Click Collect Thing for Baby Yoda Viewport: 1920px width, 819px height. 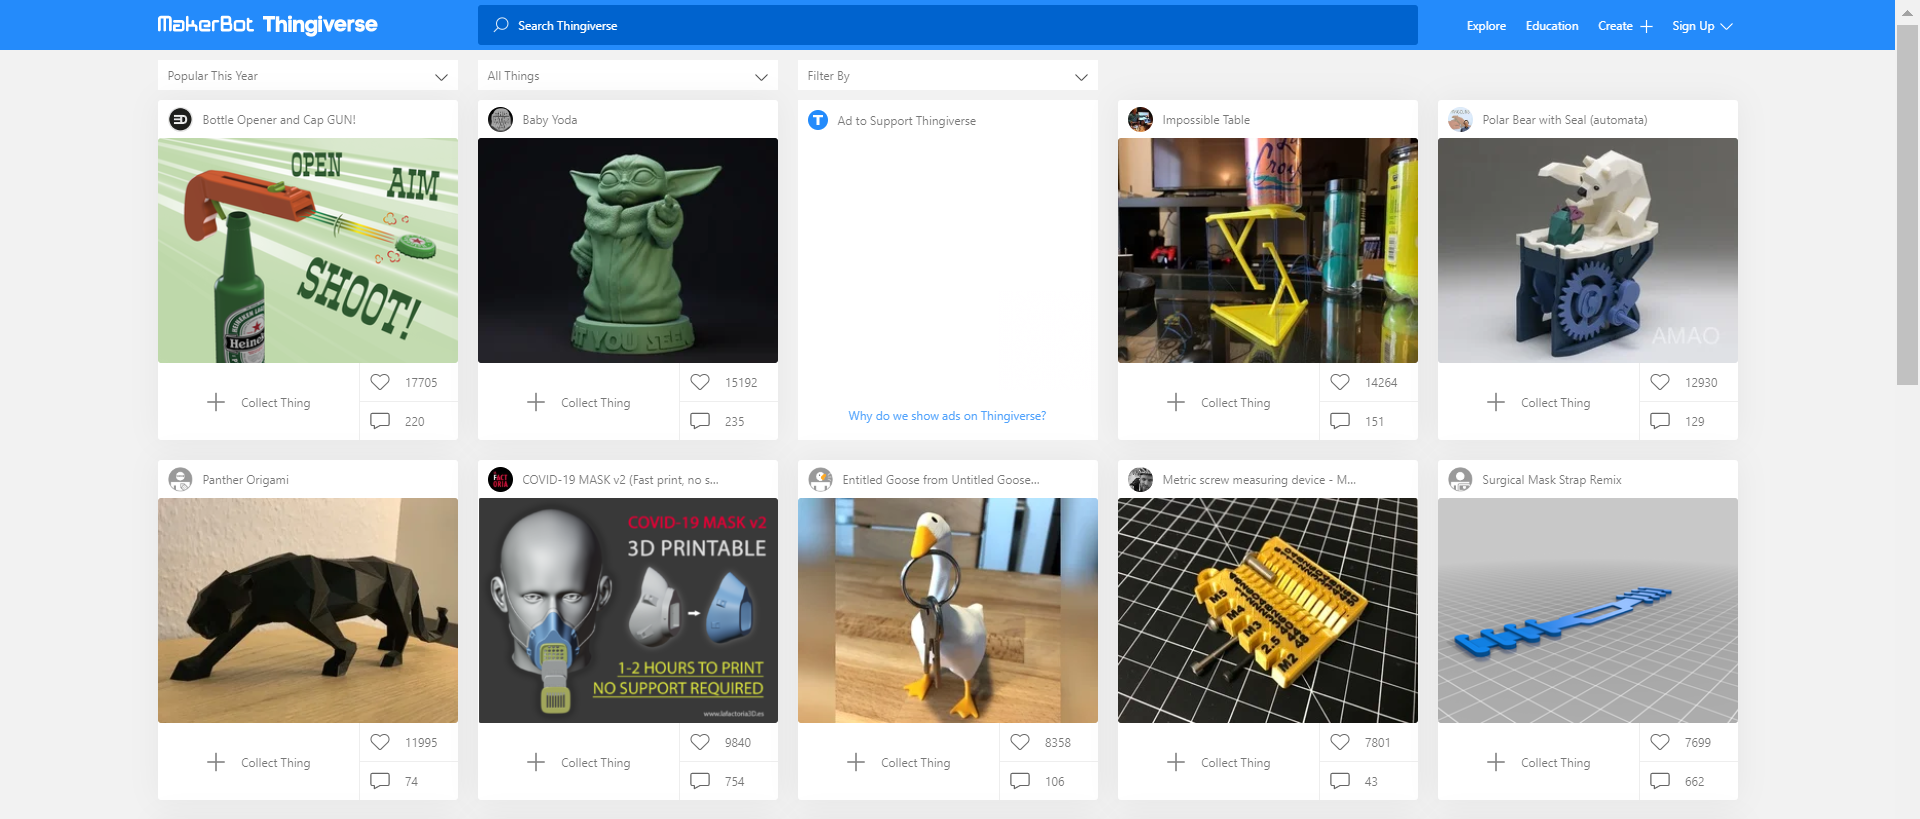tap(578, 402)
